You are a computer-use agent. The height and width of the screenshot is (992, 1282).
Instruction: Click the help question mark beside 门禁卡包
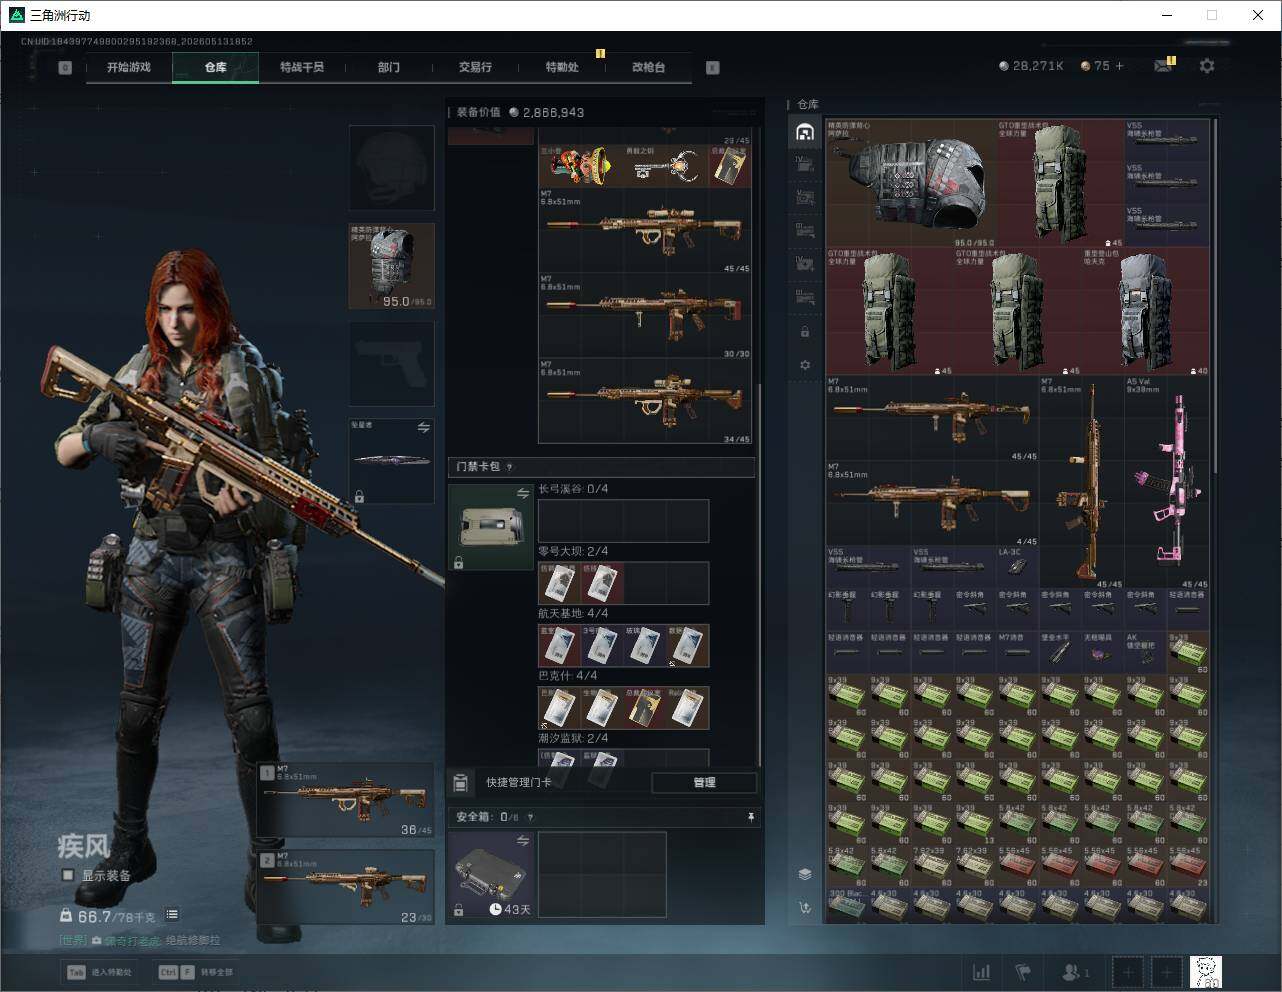click(x=510, y=467)
